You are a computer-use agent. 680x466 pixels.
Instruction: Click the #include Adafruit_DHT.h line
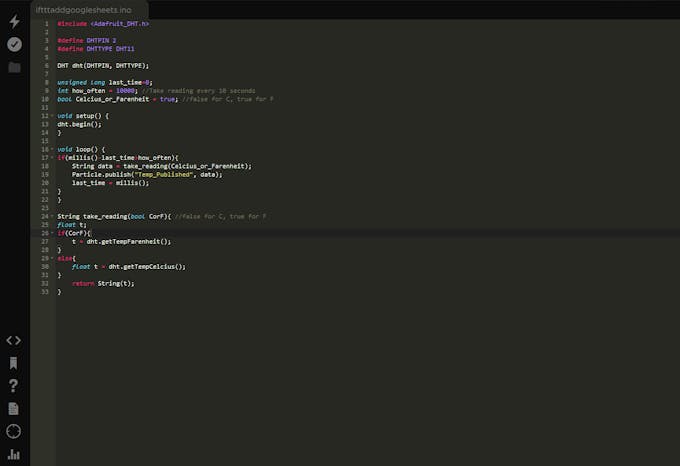click(103, 24)
